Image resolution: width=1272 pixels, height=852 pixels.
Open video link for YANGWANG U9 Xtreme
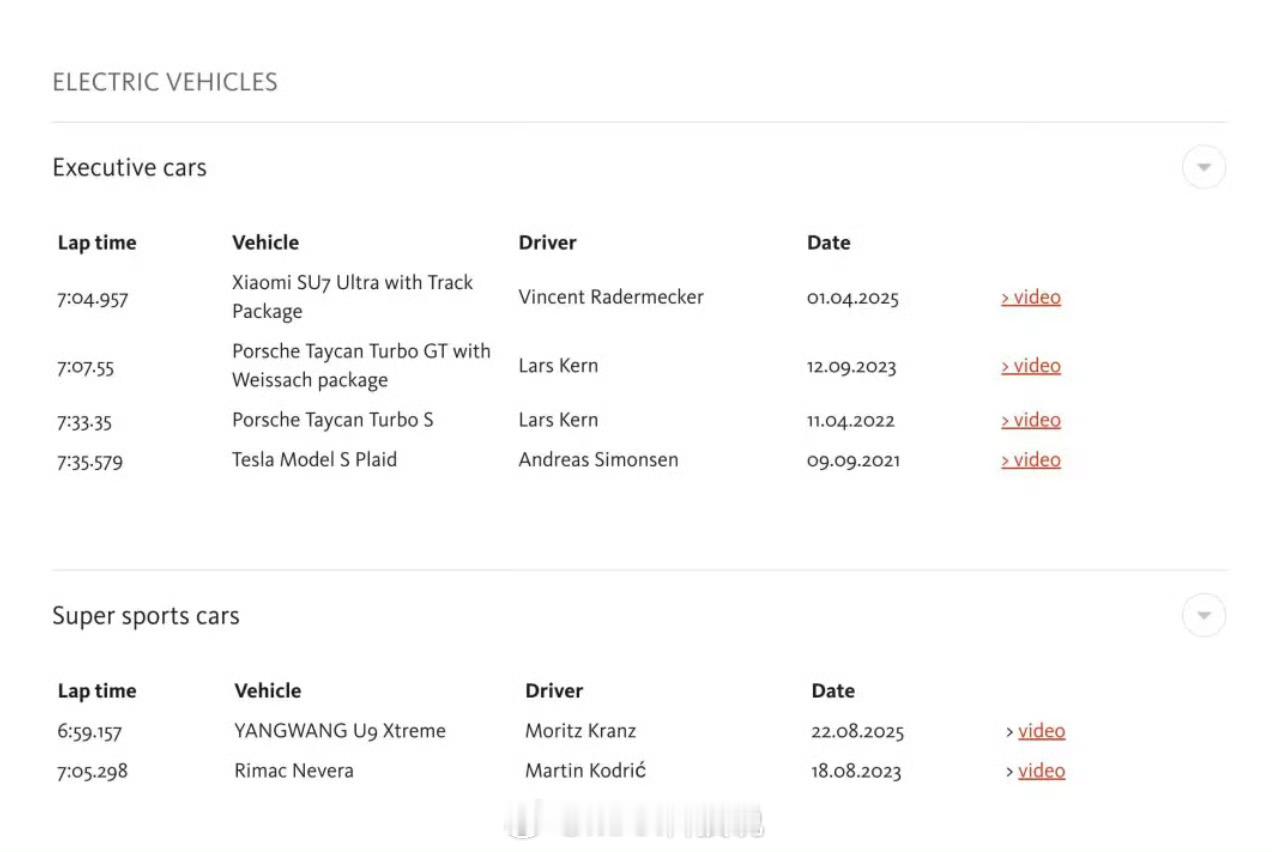click(x=1040, y=731)
